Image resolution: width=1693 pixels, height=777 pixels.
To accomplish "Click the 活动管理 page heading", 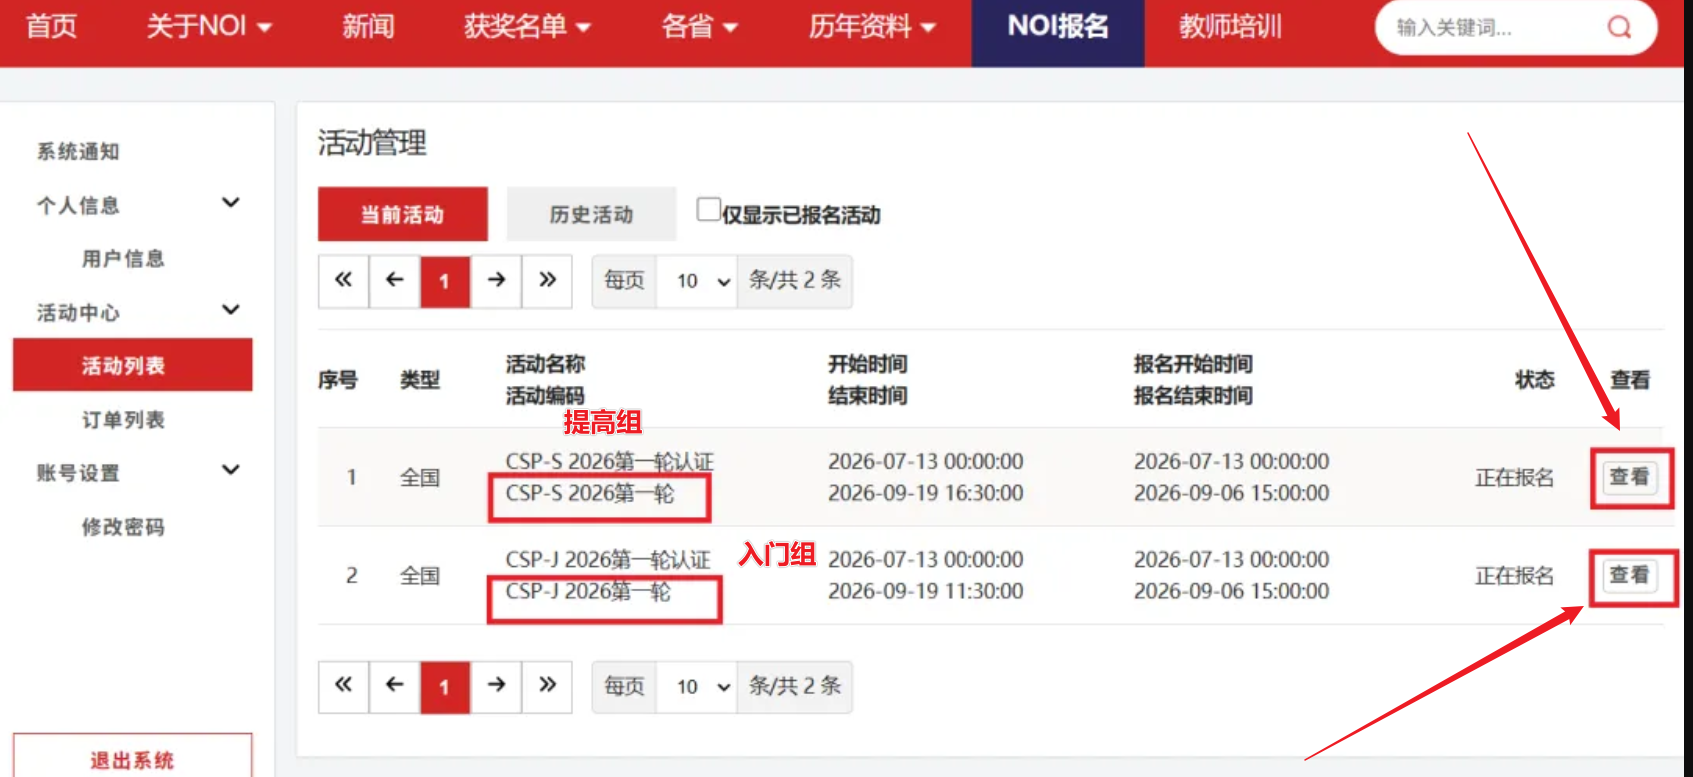I will click(372, 143).
